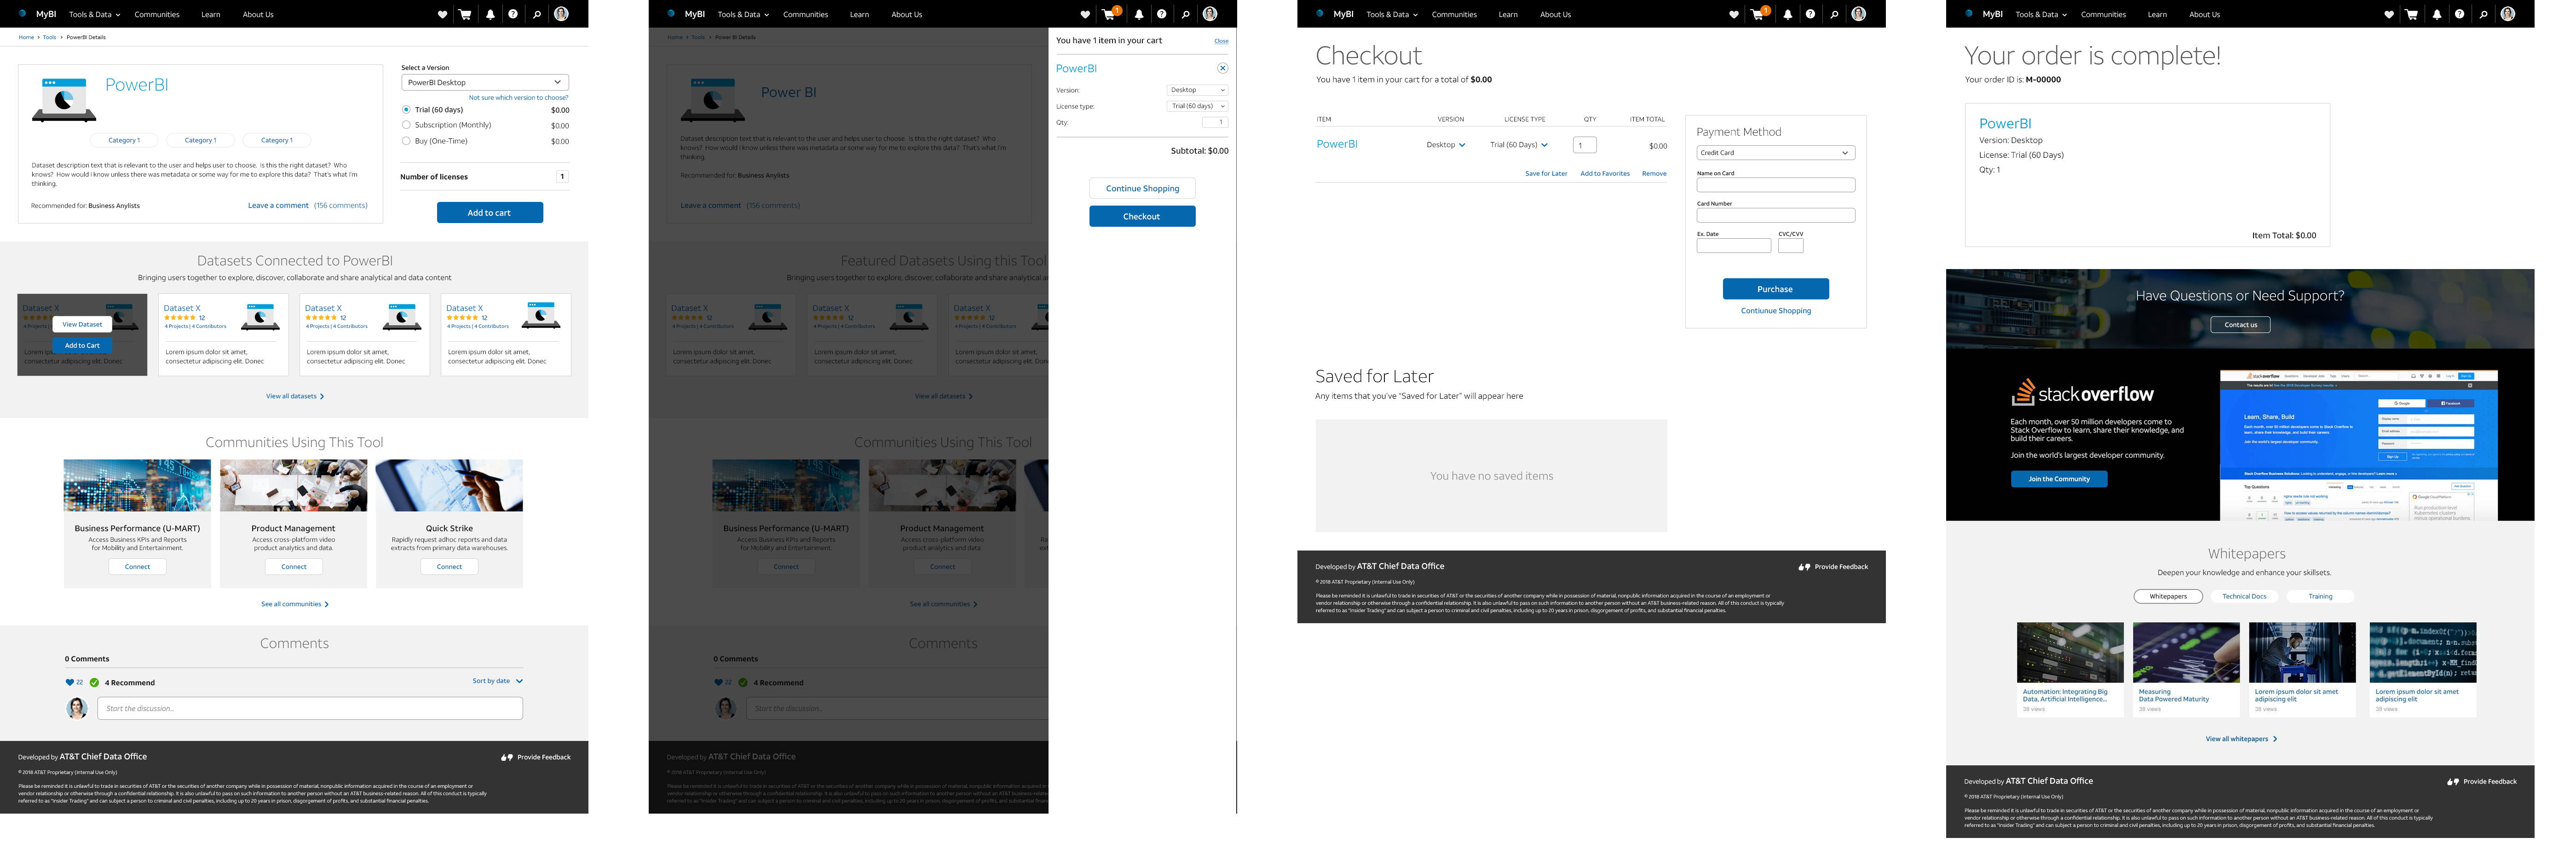Click green checkmark beside 4 Recommend
The width and height of the screenshot is (2576, 855).
tap(94, 683)
